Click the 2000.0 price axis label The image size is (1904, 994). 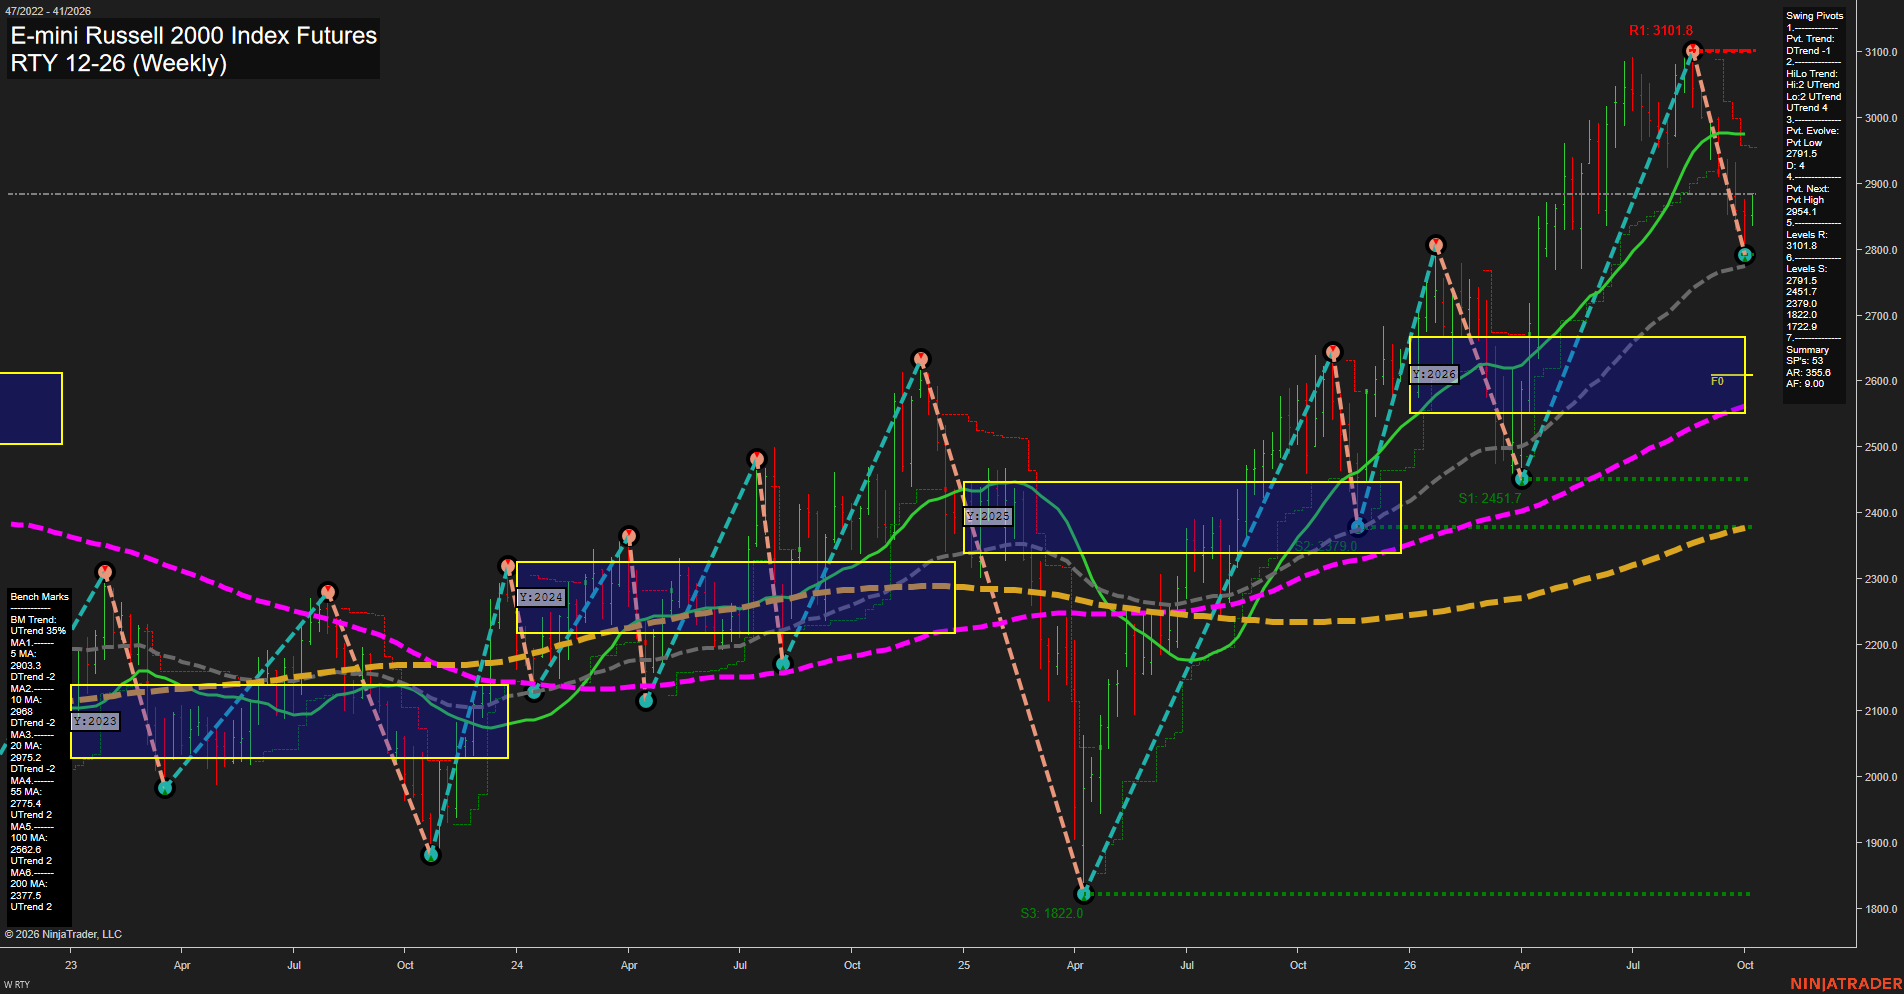(1880, 777)
